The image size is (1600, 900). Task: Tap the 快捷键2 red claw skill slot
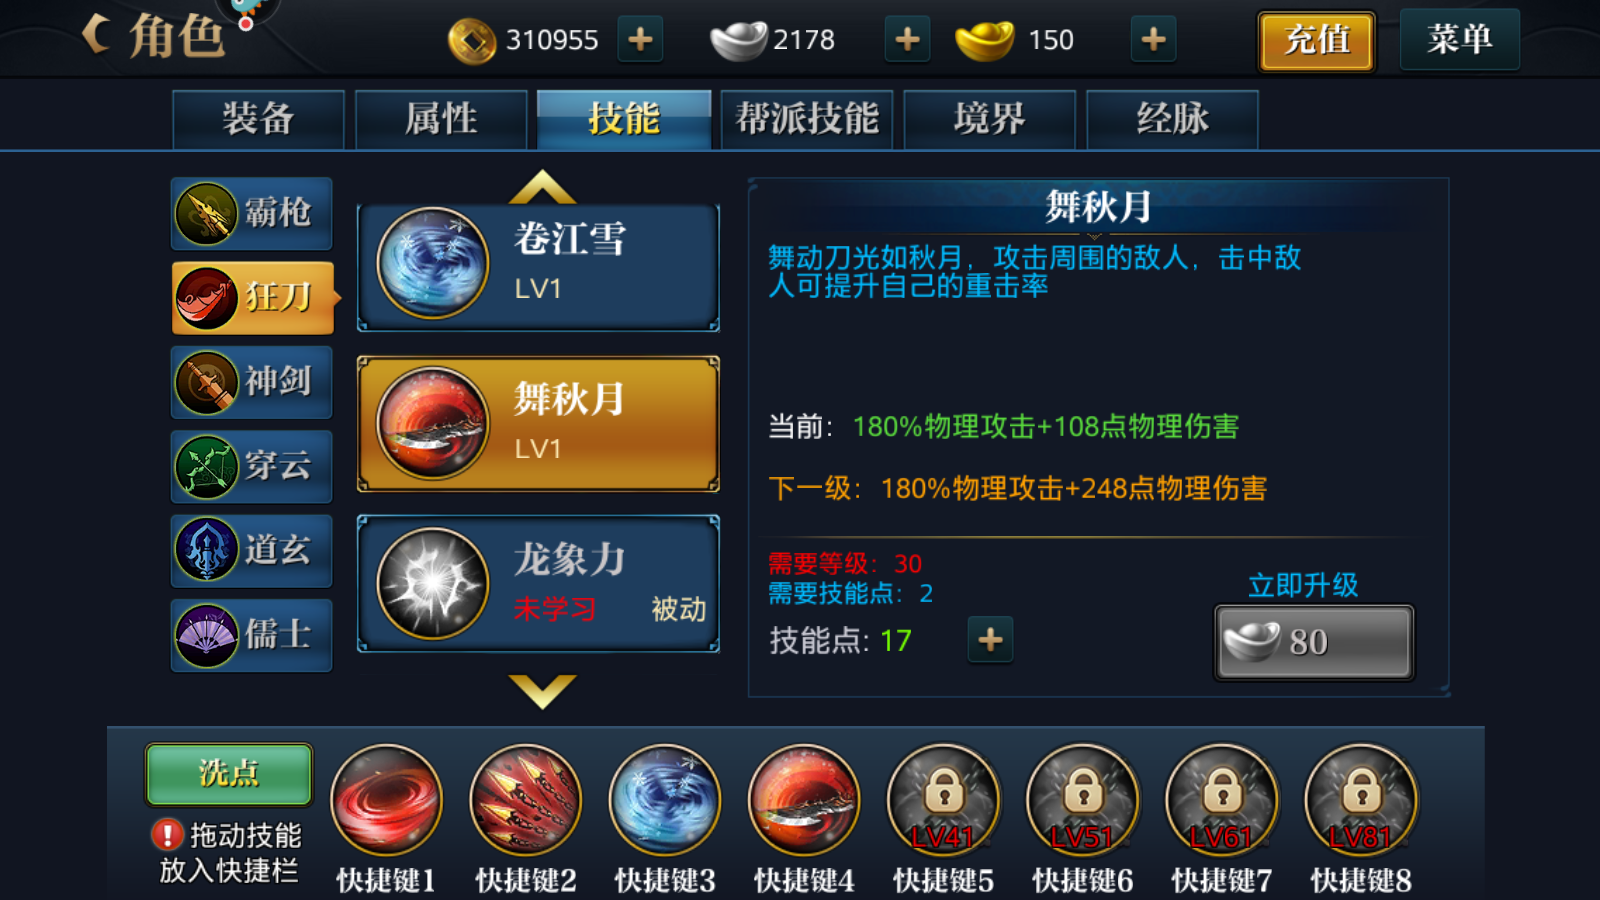coord(525,800)
